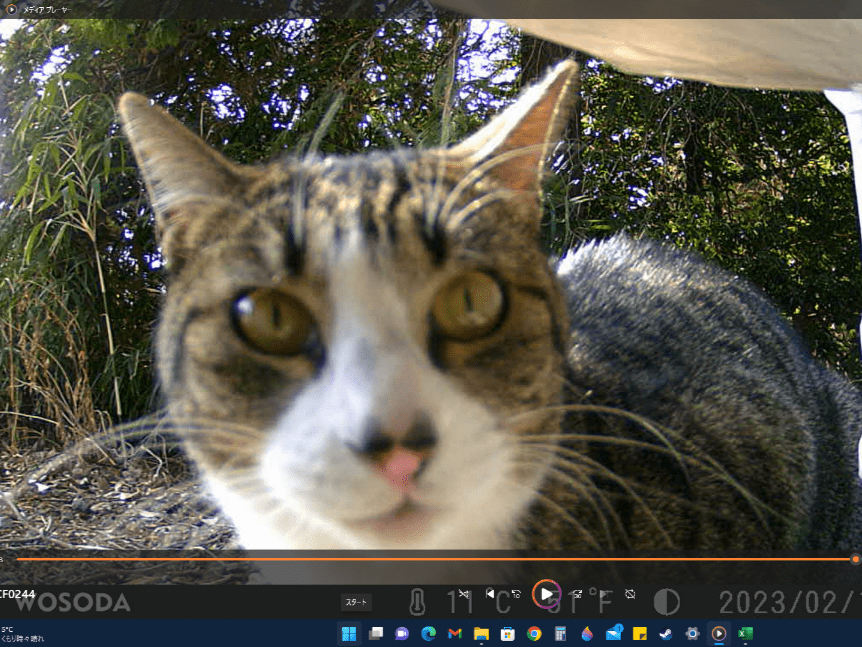This screenshot has width=862, height=647.
Task: Go to the previous track
Action: [490, 593]
